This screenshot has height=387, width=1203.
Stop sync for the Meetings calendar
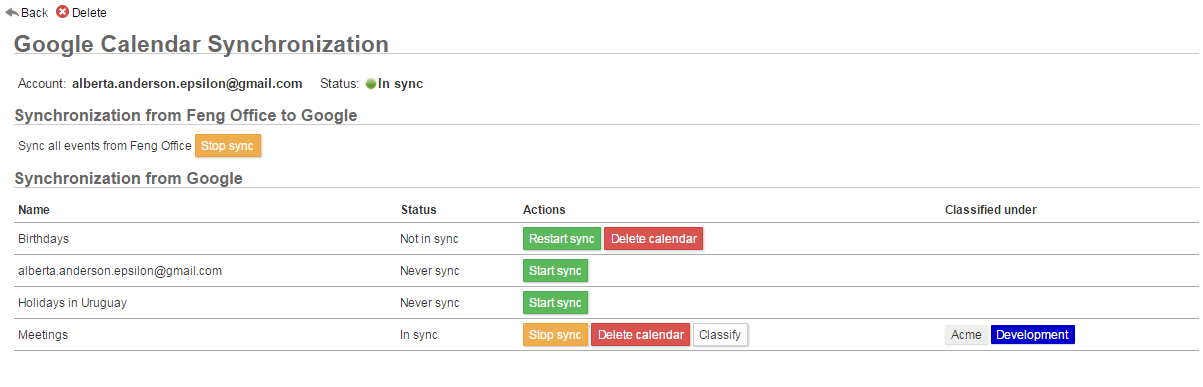pos(555,335)
